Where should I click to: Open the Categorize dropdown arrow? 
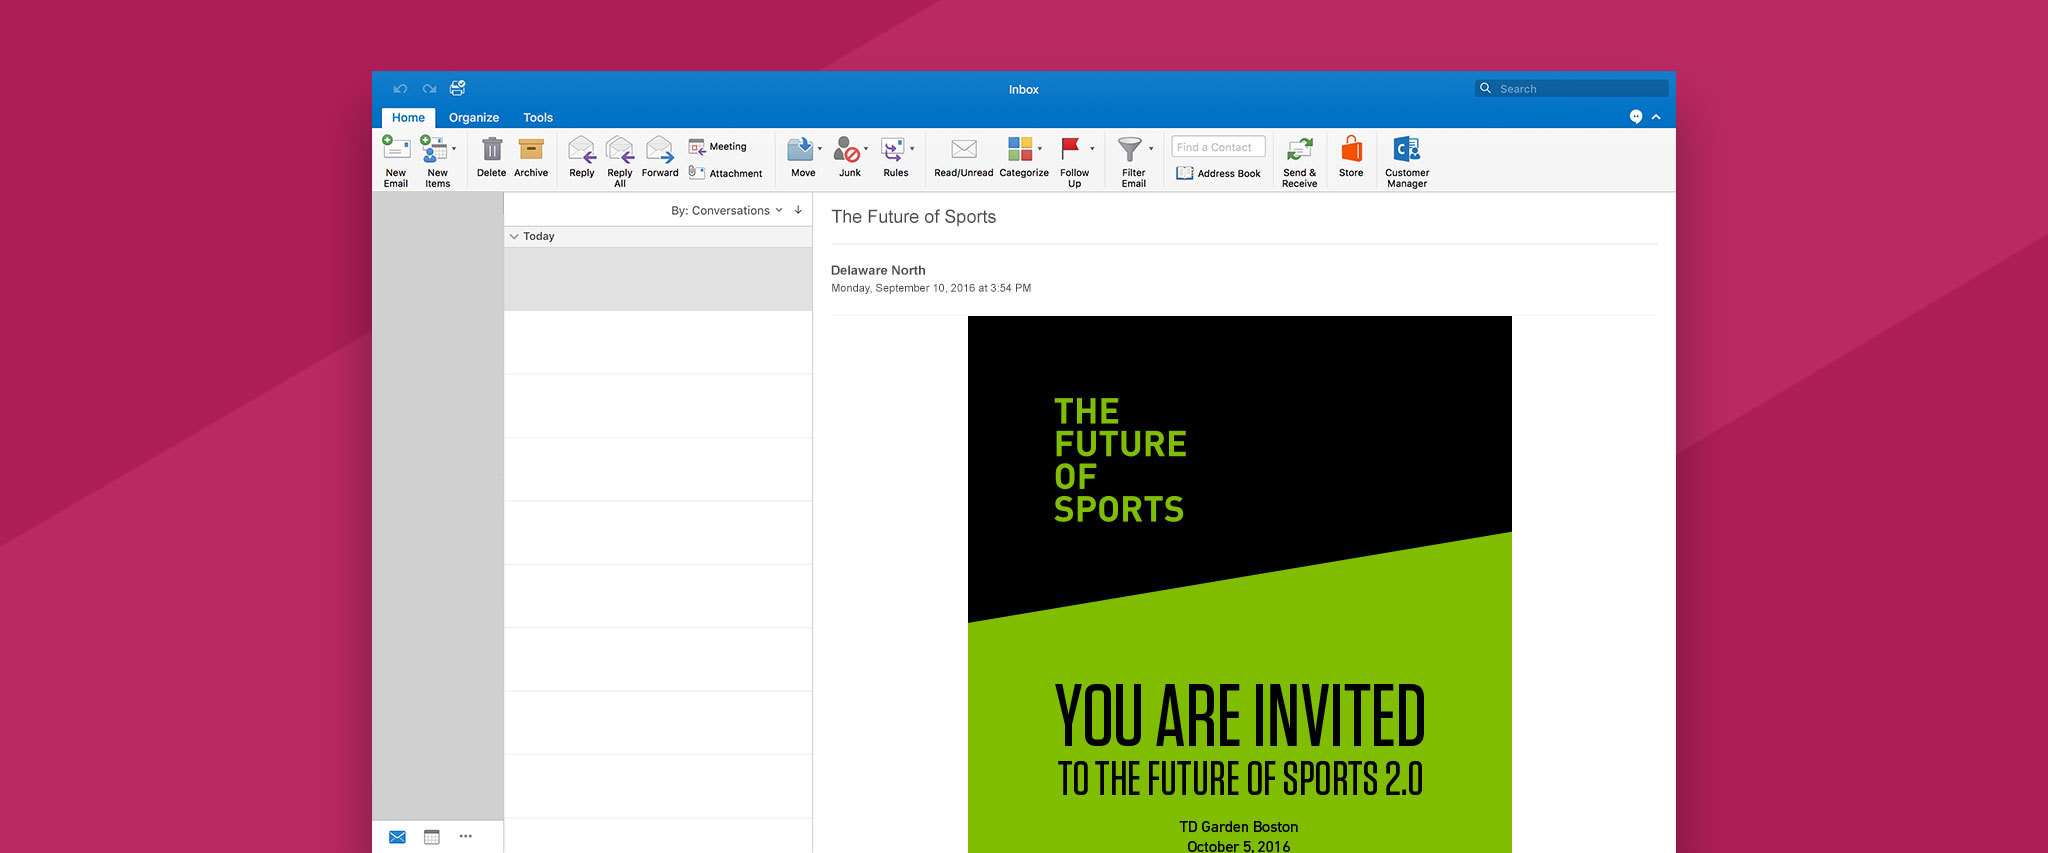(1040, 149)
